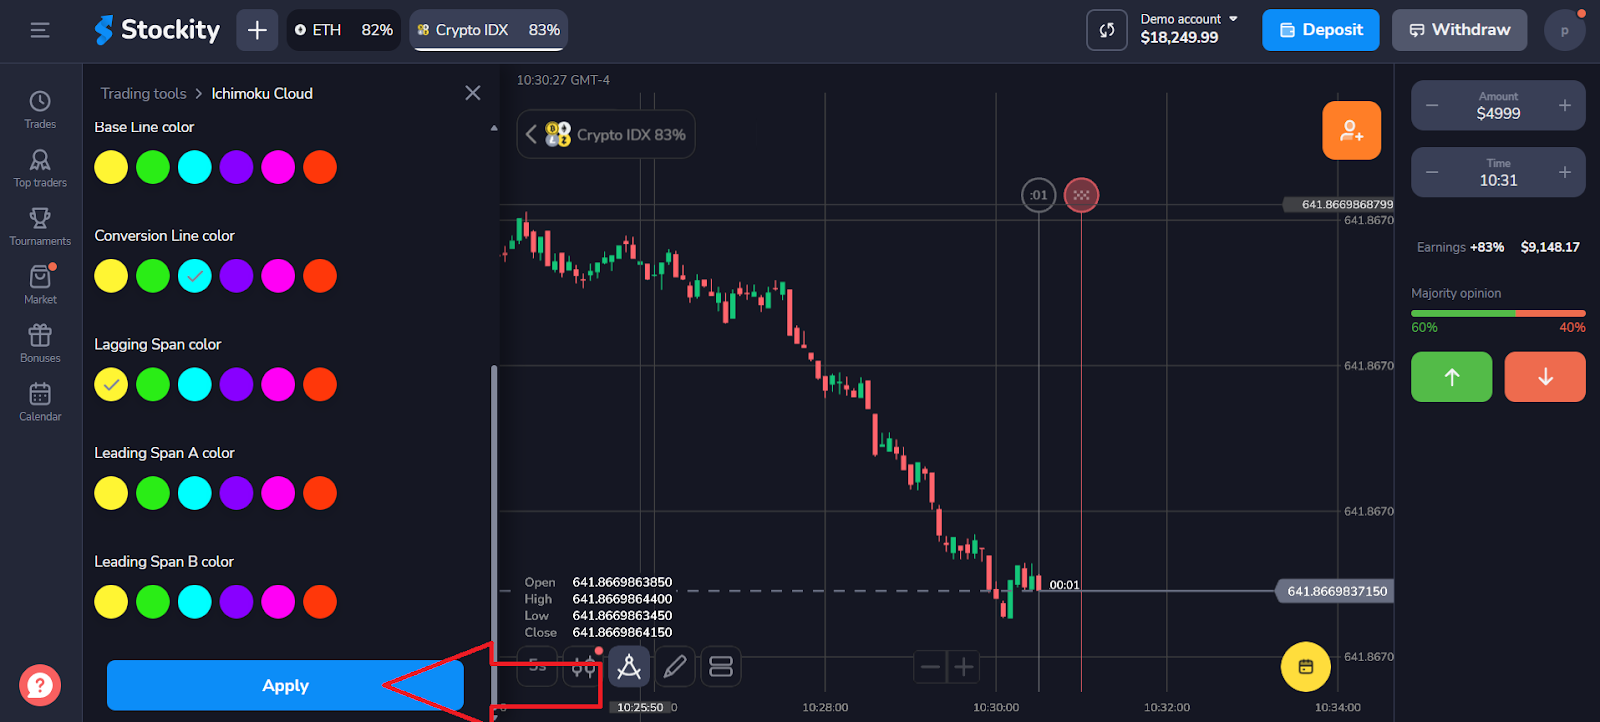The width and height of the screenshot is (1600, 722).
Task: Open Market in the sidebar
Action: pos(40,285)
